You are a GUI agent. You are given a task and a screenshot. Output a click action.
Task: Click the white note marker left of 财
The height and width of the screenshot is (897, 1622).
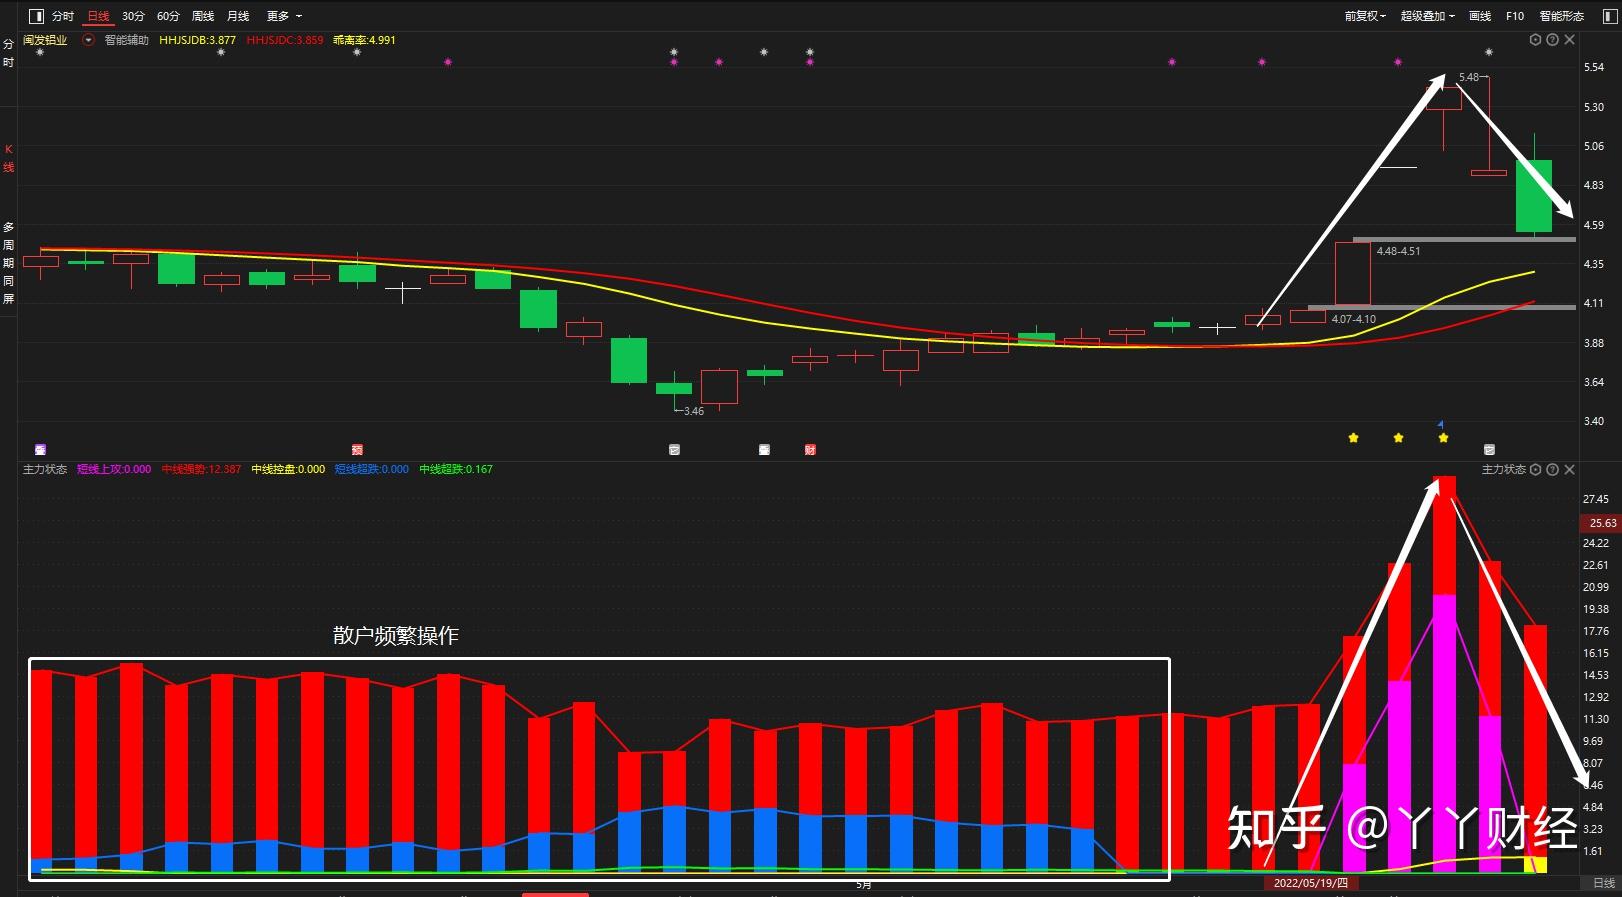coord(764,450)
